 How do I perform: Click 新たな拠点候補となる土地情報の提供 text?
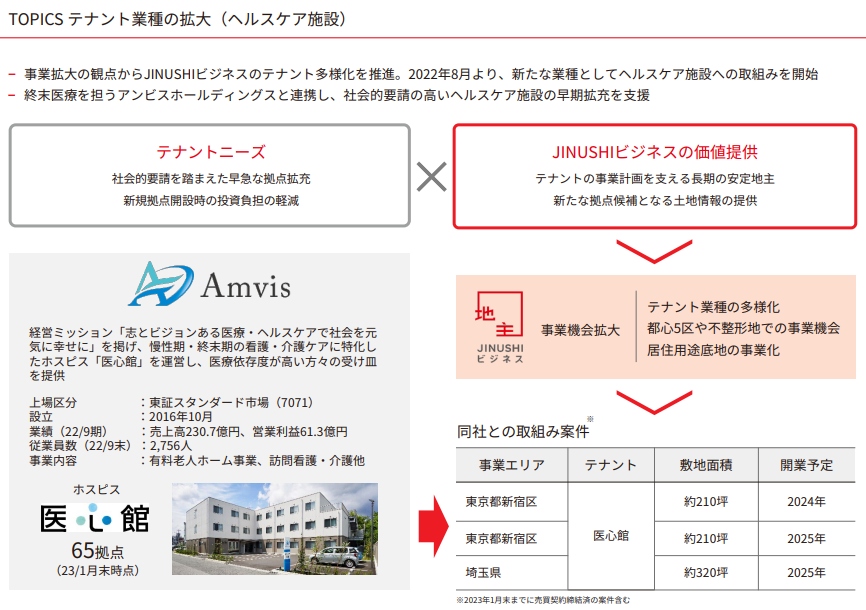tap(655, 201)
